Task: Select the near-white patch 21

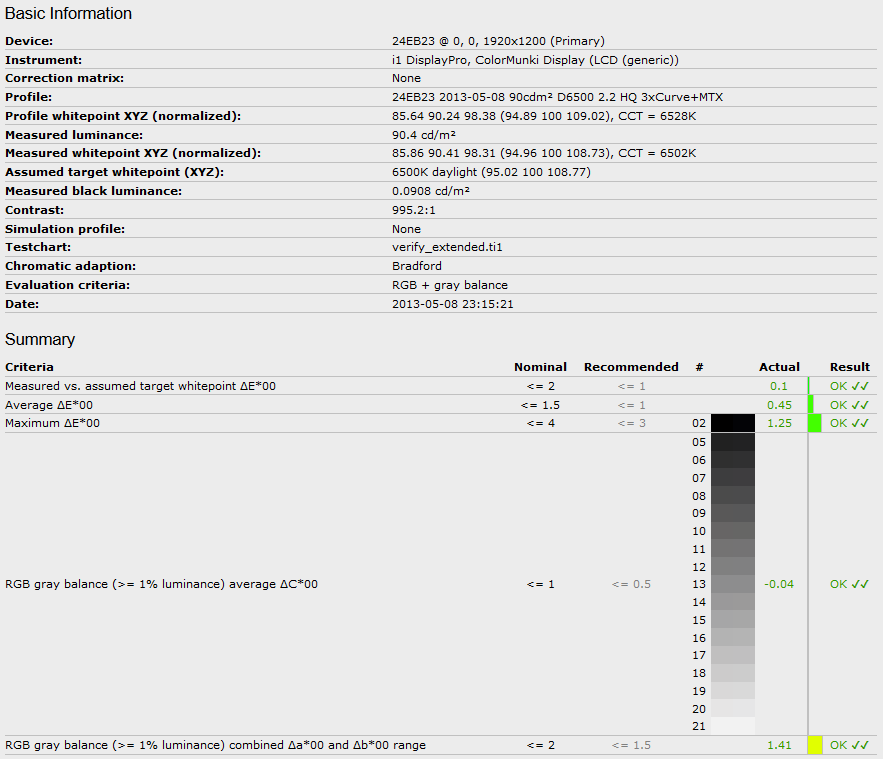Action: [732, 726]
